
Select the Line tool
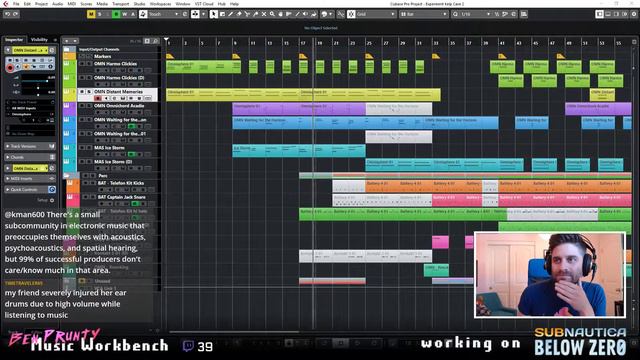pyautogui.click(x=297, y=14)
